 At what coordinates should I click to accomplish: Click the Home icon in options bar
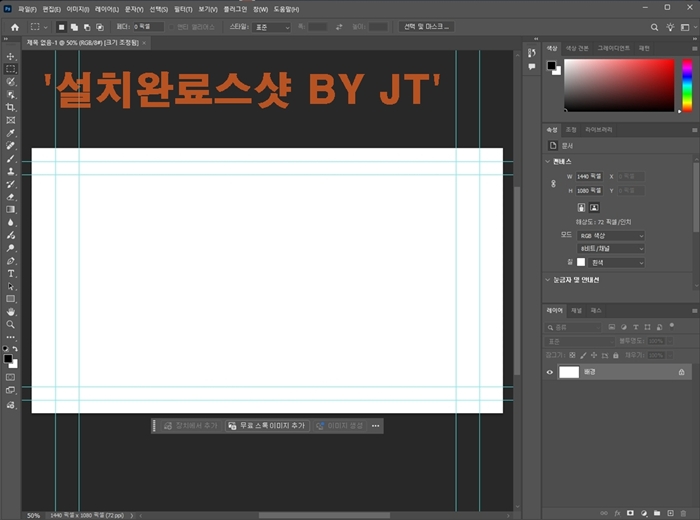click(14, 27)
